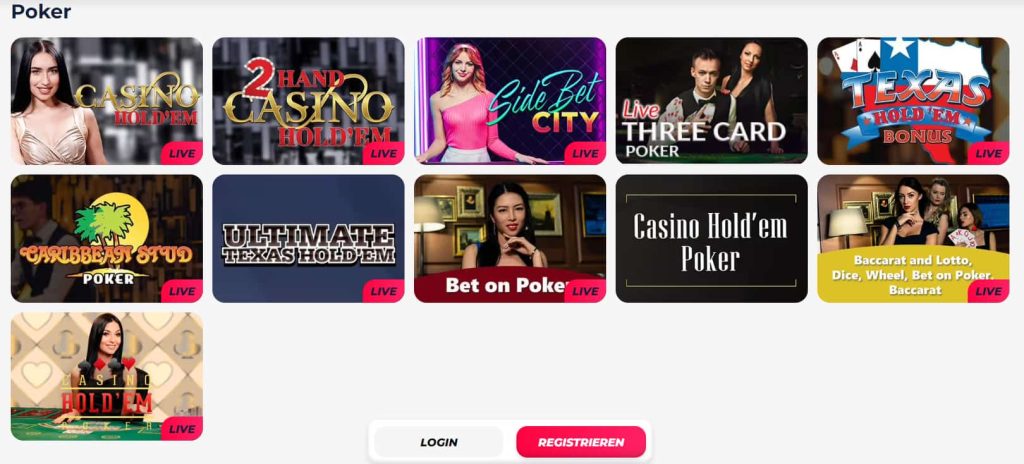Launch the Side Bet City game
The height and width of the screenshot is (464, 1024).
pyautogui.click(x=510, y=101)
